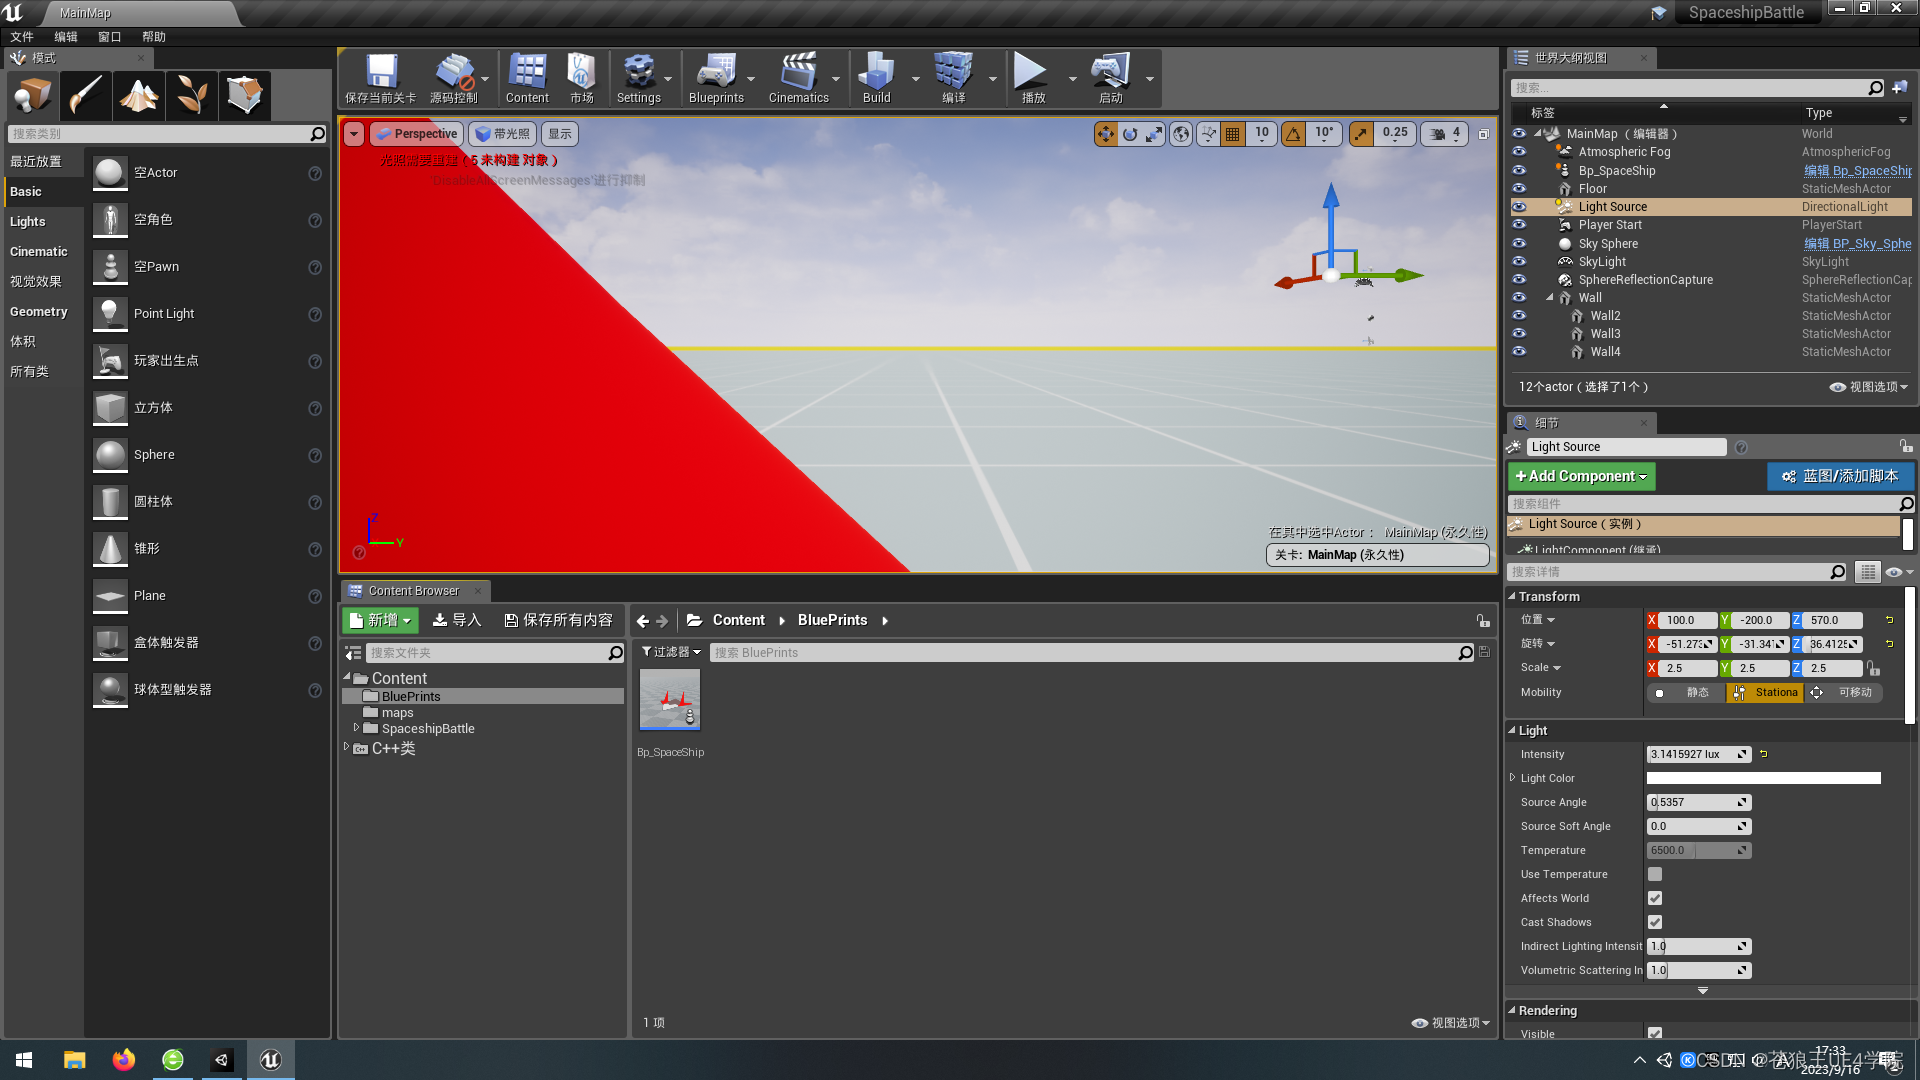Screen dimensions: 1920x1080
Task: Open 编辑 Bp_SpaceShip from World Outliner
Action: click(x=1858, y=170)
